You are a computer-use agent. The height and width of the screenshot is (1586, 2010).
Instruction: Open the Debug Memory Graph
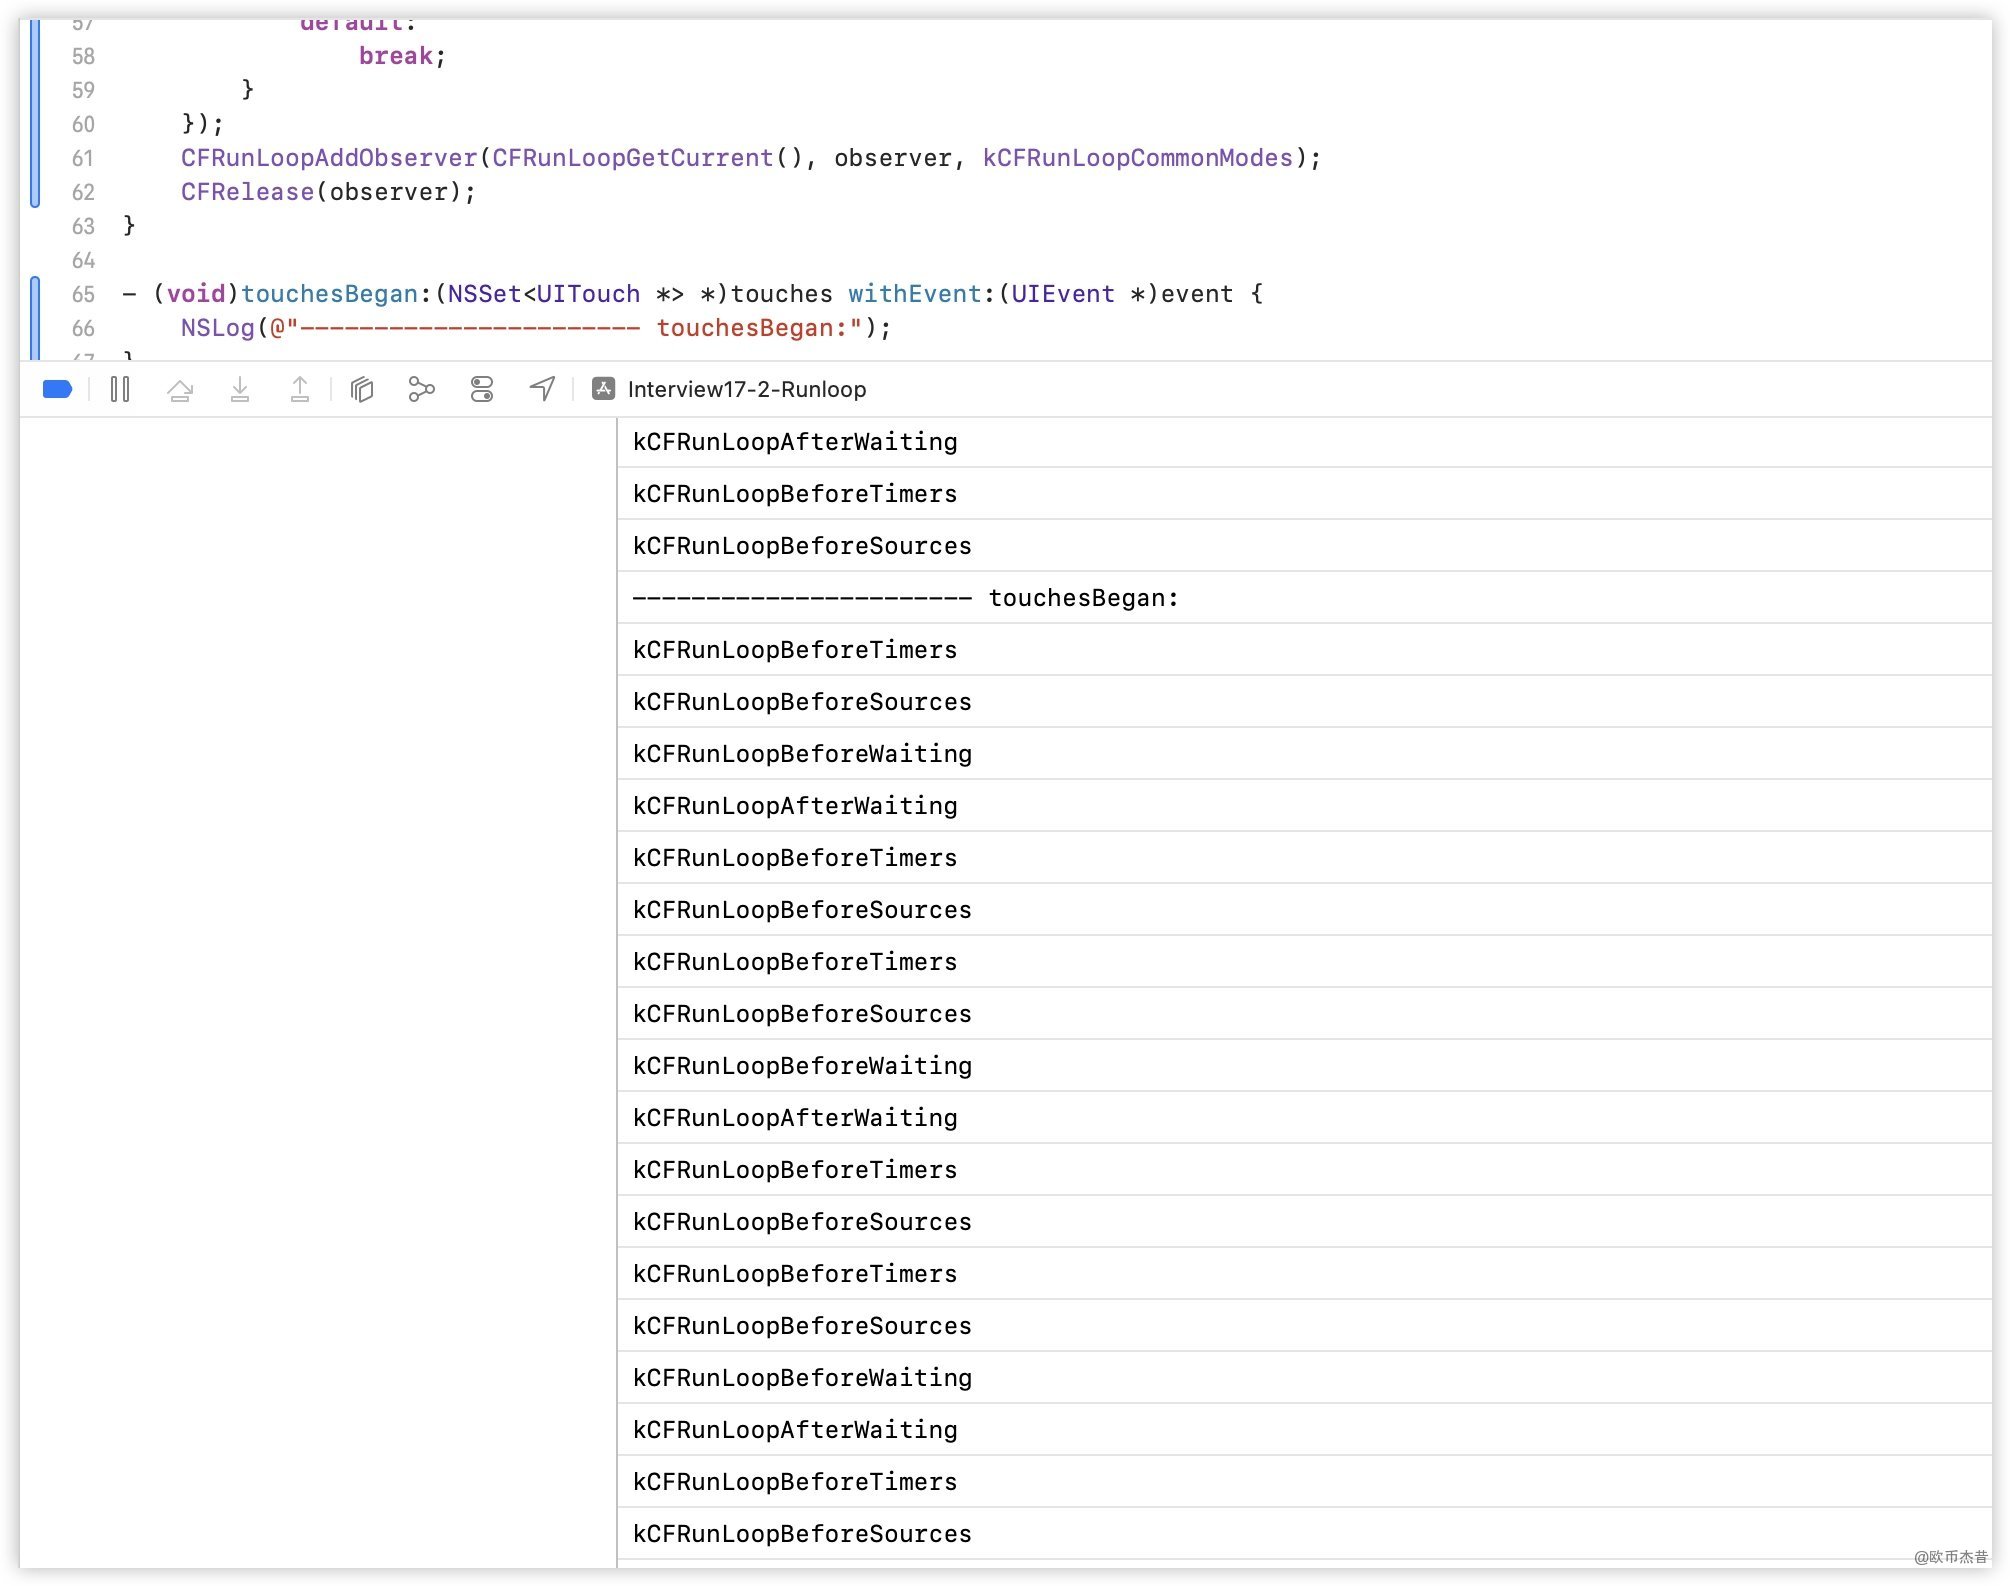(422, 389)
